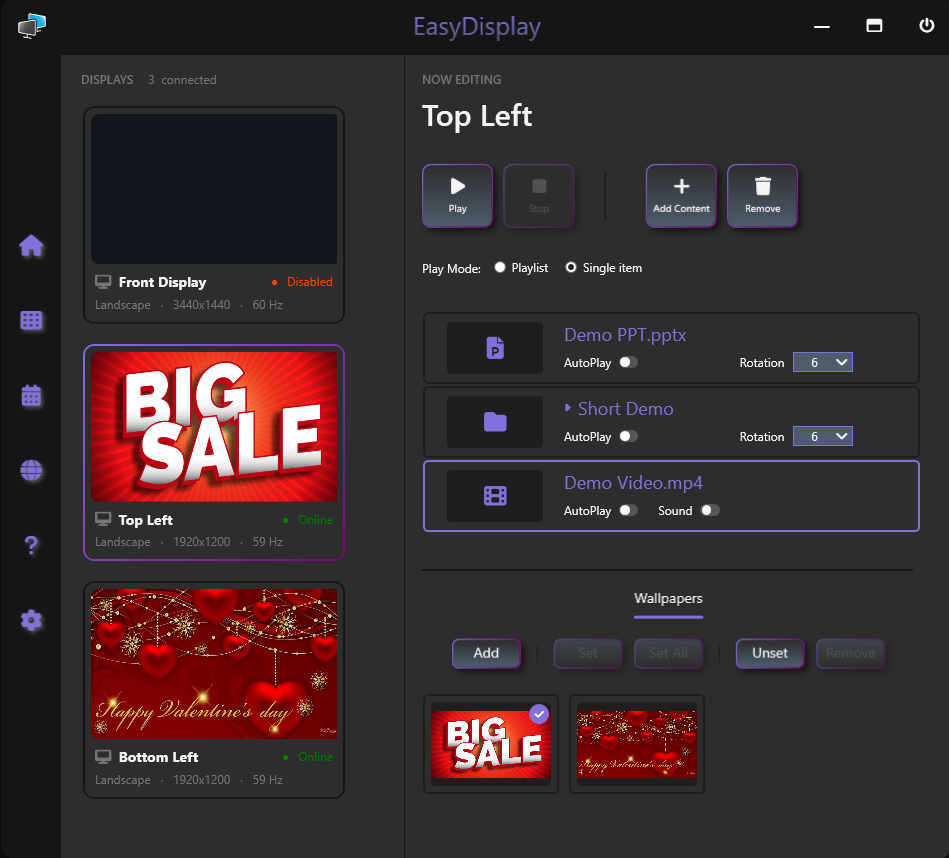Click the wallpaper Set button
This screenshot has height=858, width=949.
tap(588, 653)
